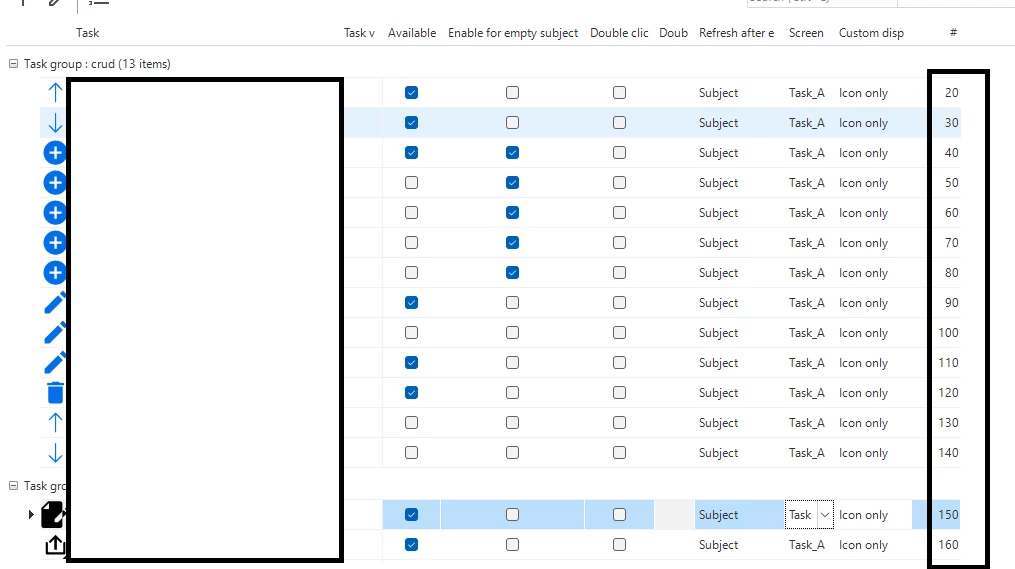Click the empty Doub cell in row 150
The image size is (1015, 569).
pyautogui.click(x=674, y=515)
